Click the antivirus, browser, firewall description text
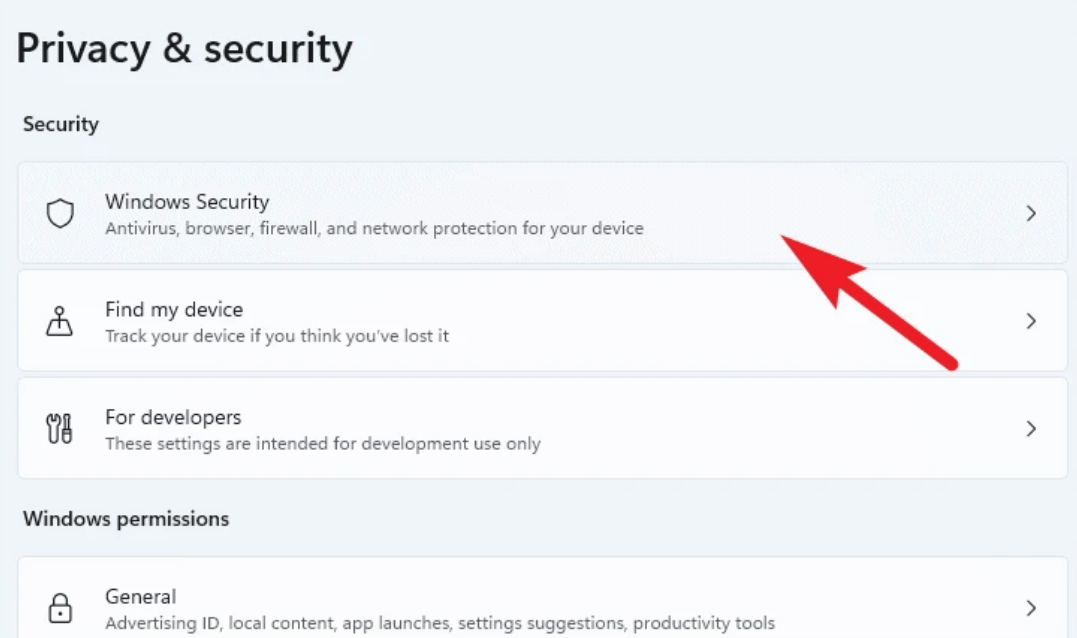 pyautogui.click(x=374, y=229)
